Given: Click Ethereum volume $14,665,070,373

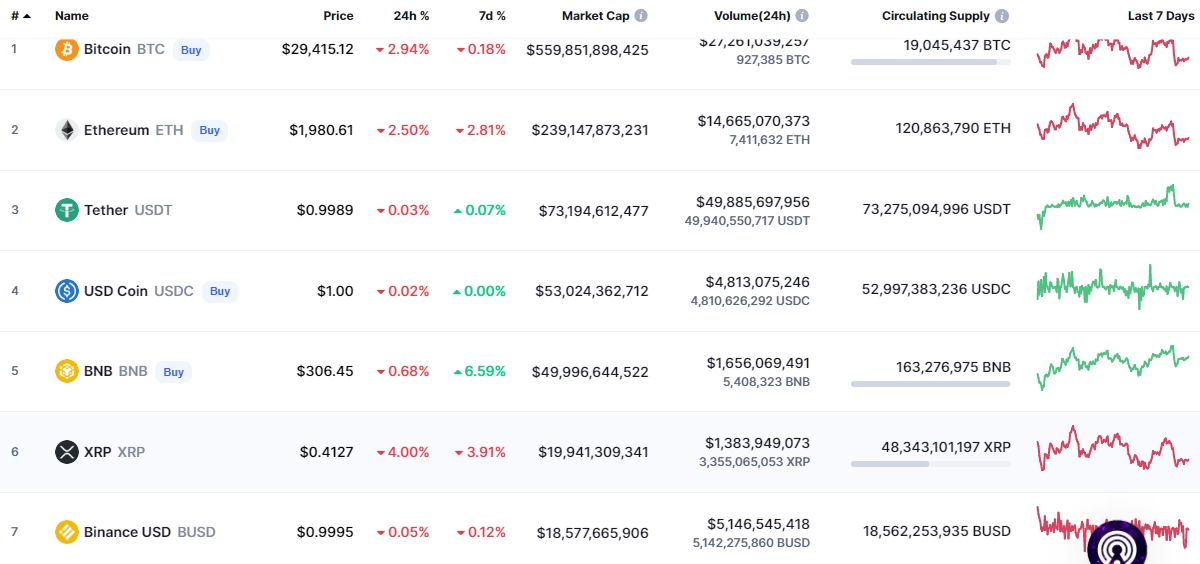Looking at the screenshot, I should (x=754, y=121).
